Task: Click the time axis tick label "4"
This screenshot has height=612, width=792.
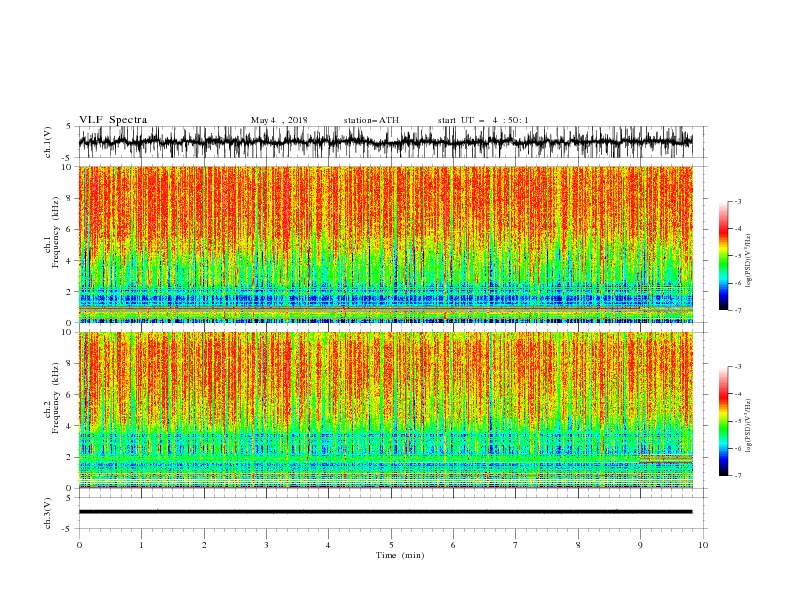Action: (328, 545)
